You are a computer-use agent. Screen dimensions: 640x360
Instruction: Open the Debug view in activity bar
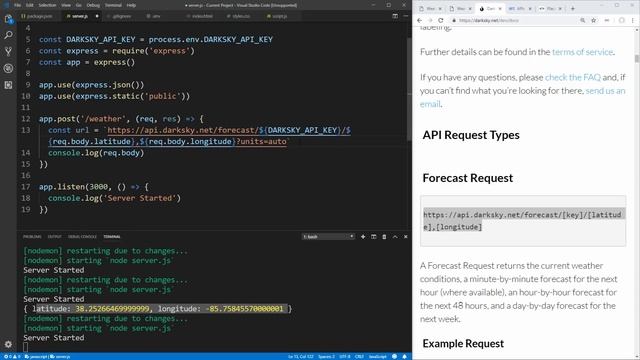pyautogui.click(x=8, y=68)
